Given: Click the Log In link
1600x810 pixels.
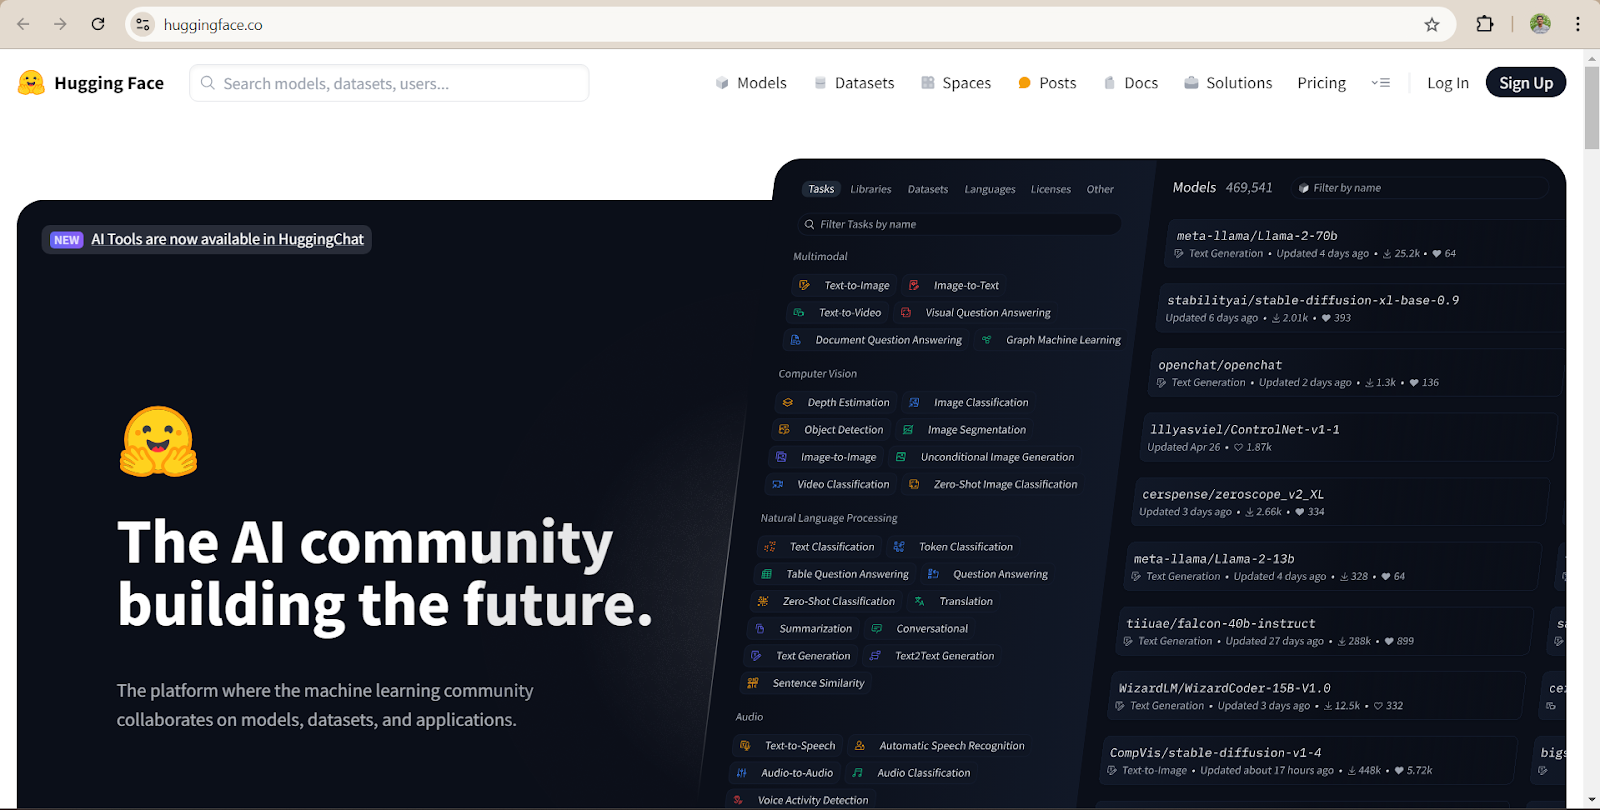Looking at the screenshot, I should click(1447, 83).
